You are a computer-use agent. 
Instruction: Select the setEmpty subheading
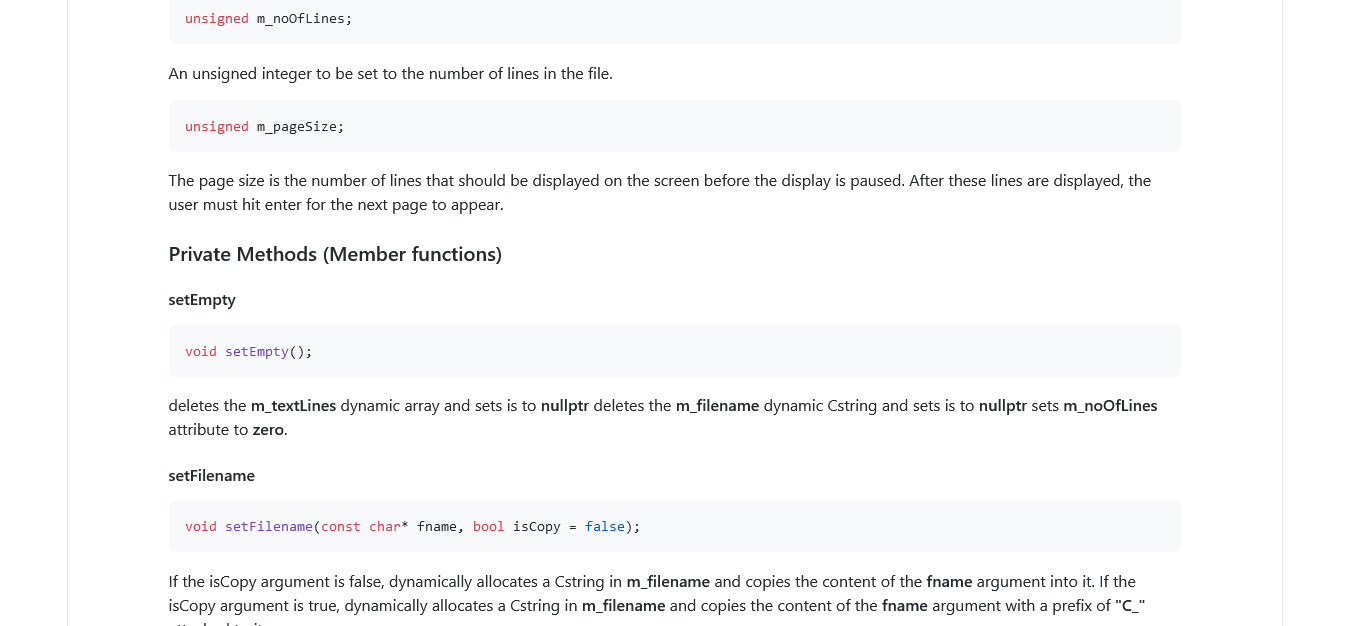(x=202, y=299)
